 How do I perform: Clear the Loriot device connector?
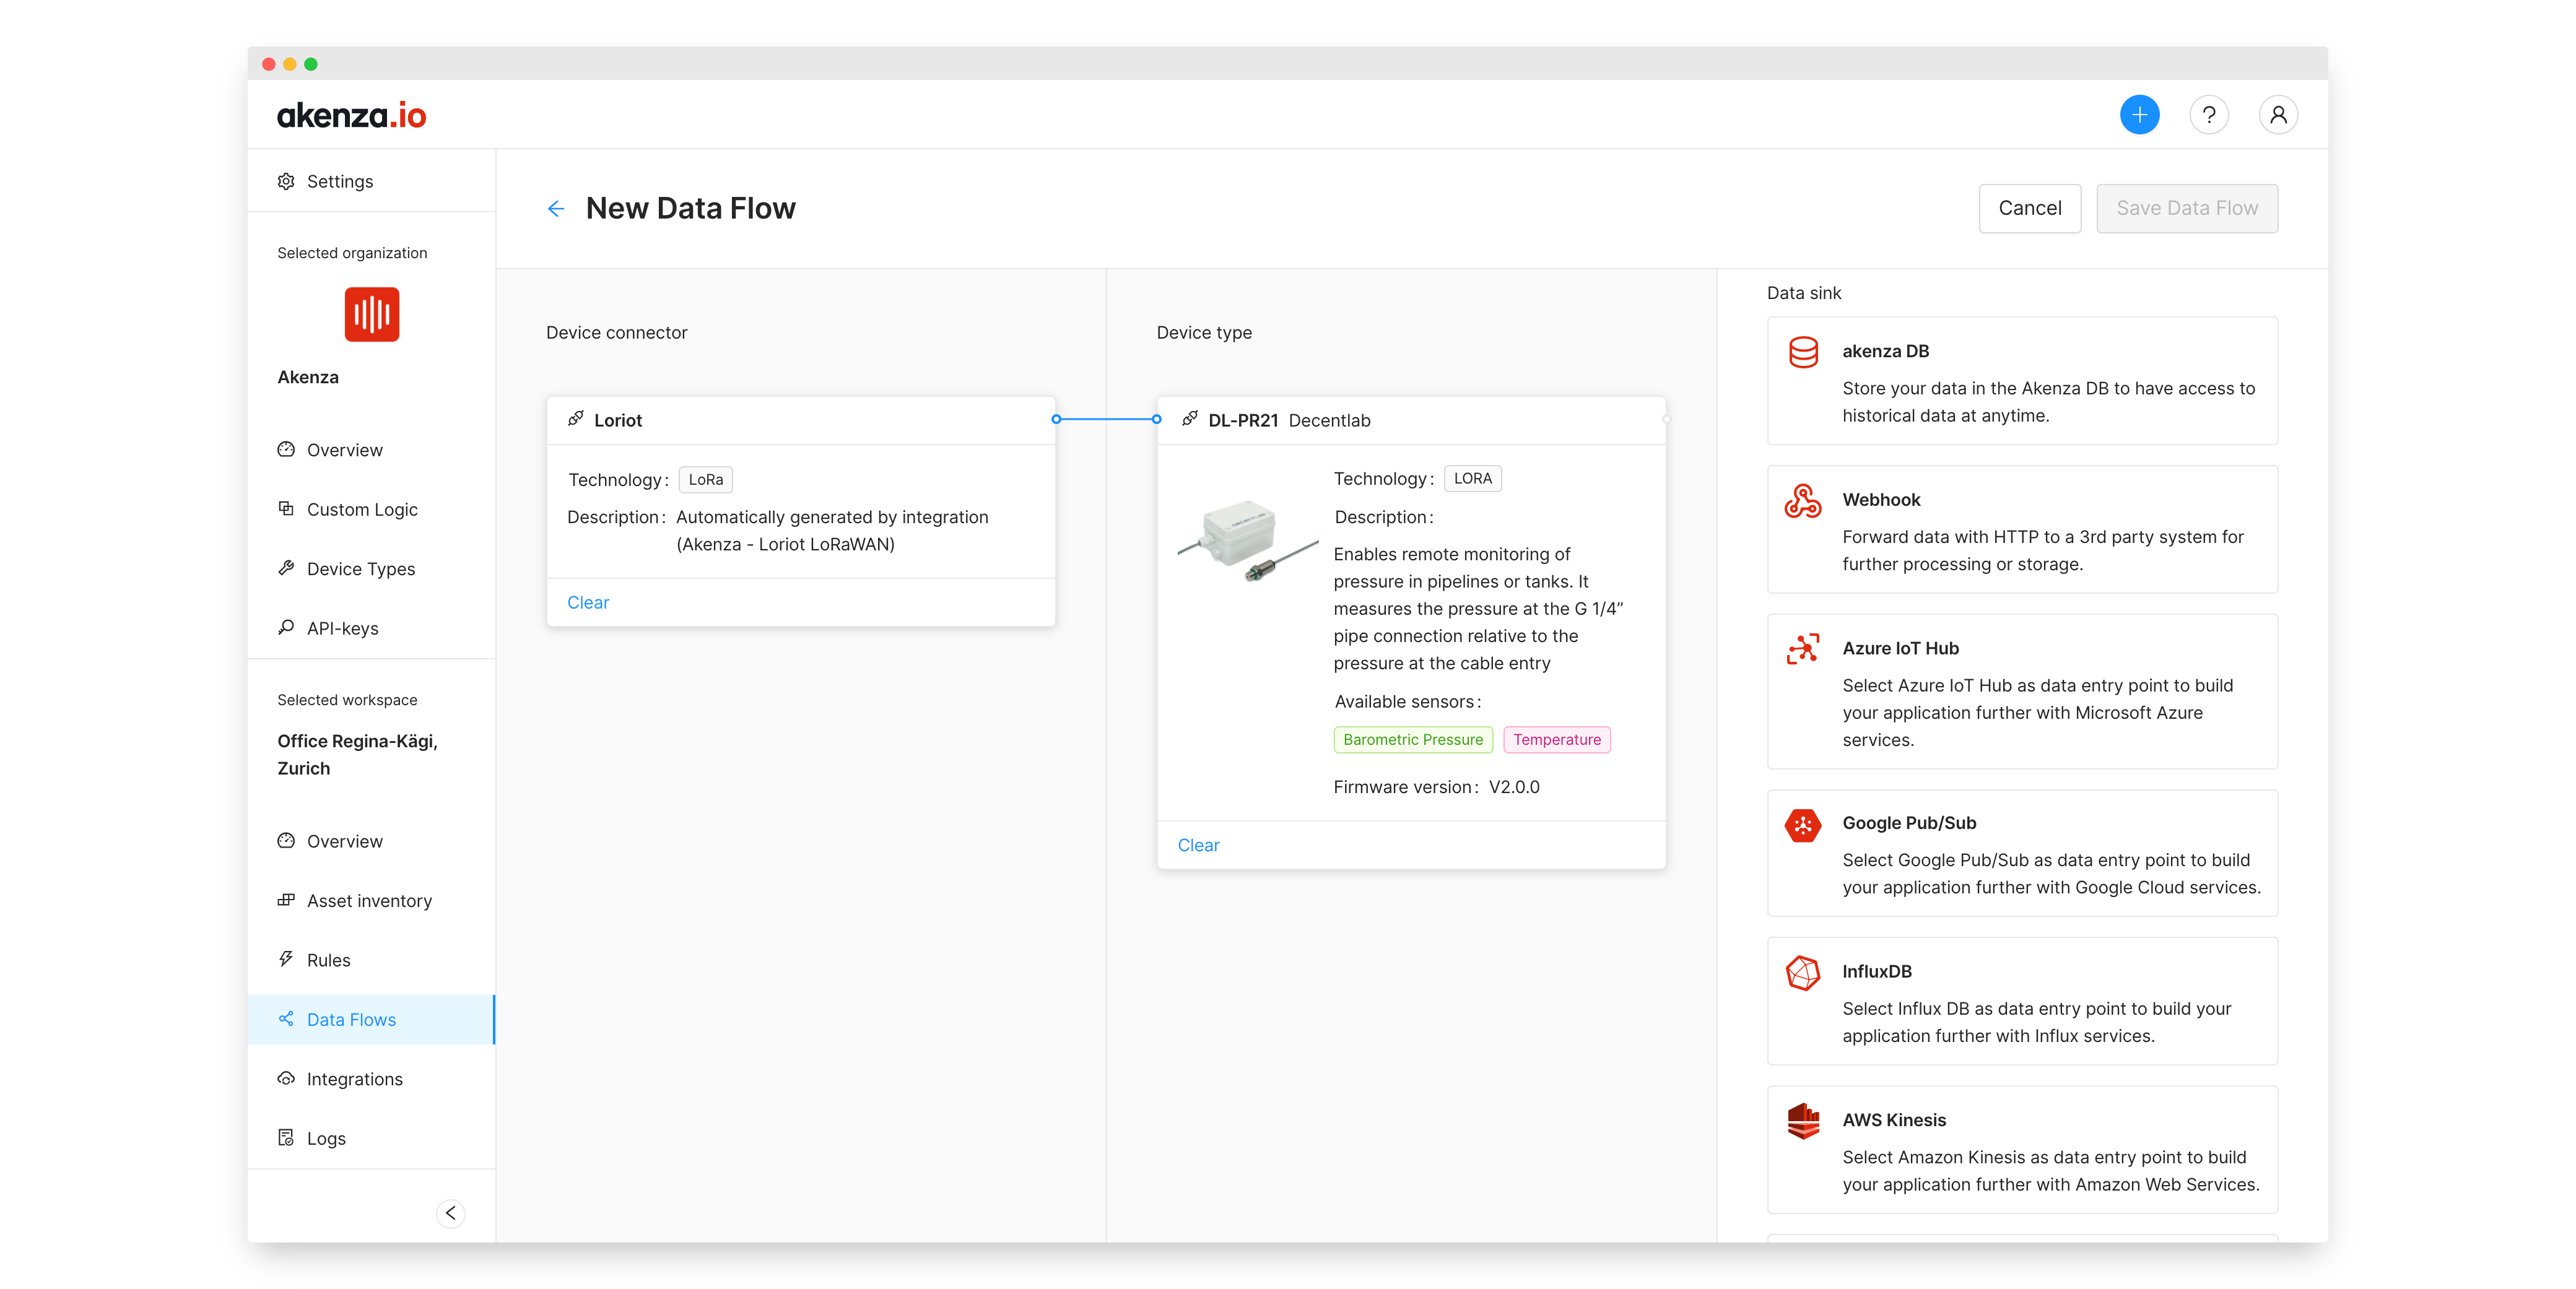click(x=588, y=602)
